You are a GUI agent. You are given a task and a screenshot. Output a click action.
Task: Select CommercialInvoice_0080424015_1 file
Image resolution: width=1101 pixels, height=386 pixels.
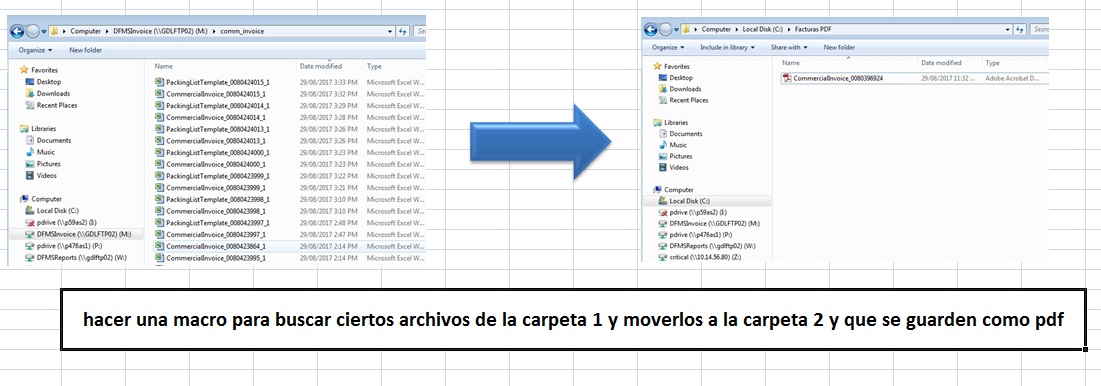[216, 94]
